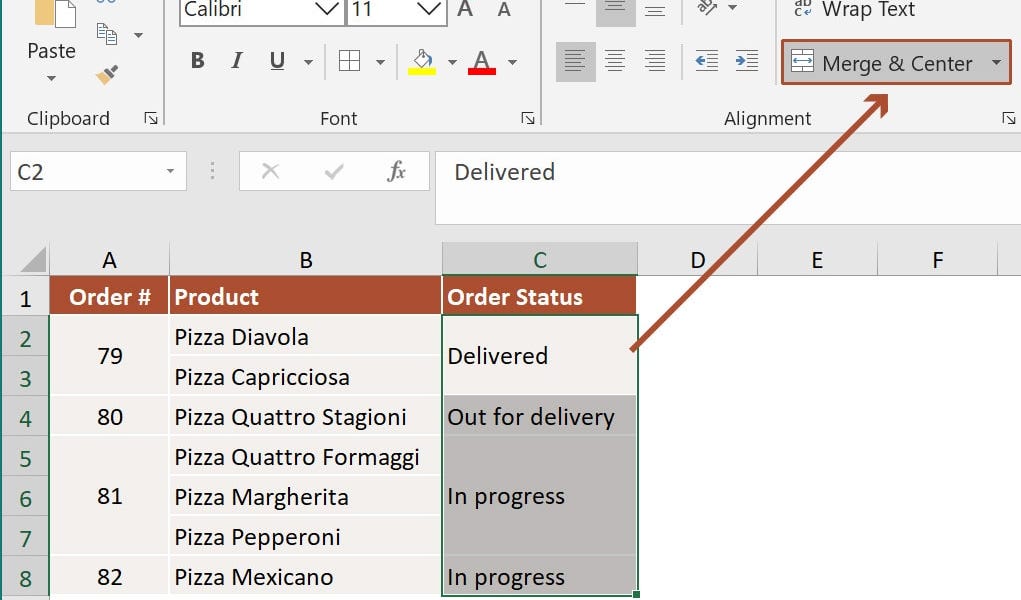The height and width of the screenshot is (600, 1021).
Task: Open the Merge & Center dropdown arrow
Action: [996, 63]
